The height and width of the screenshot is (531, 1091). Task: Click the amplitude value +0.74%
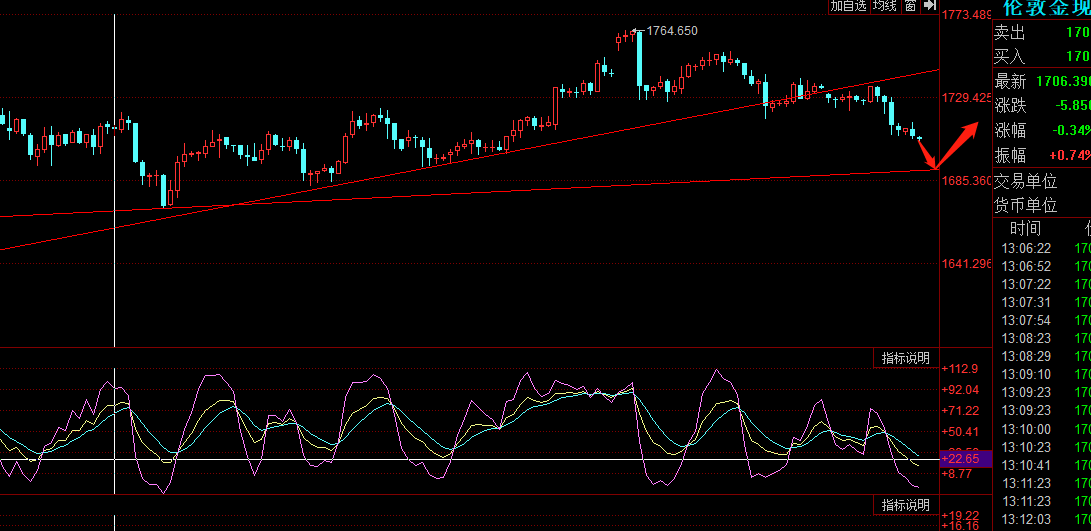(x=1070, y=154)
